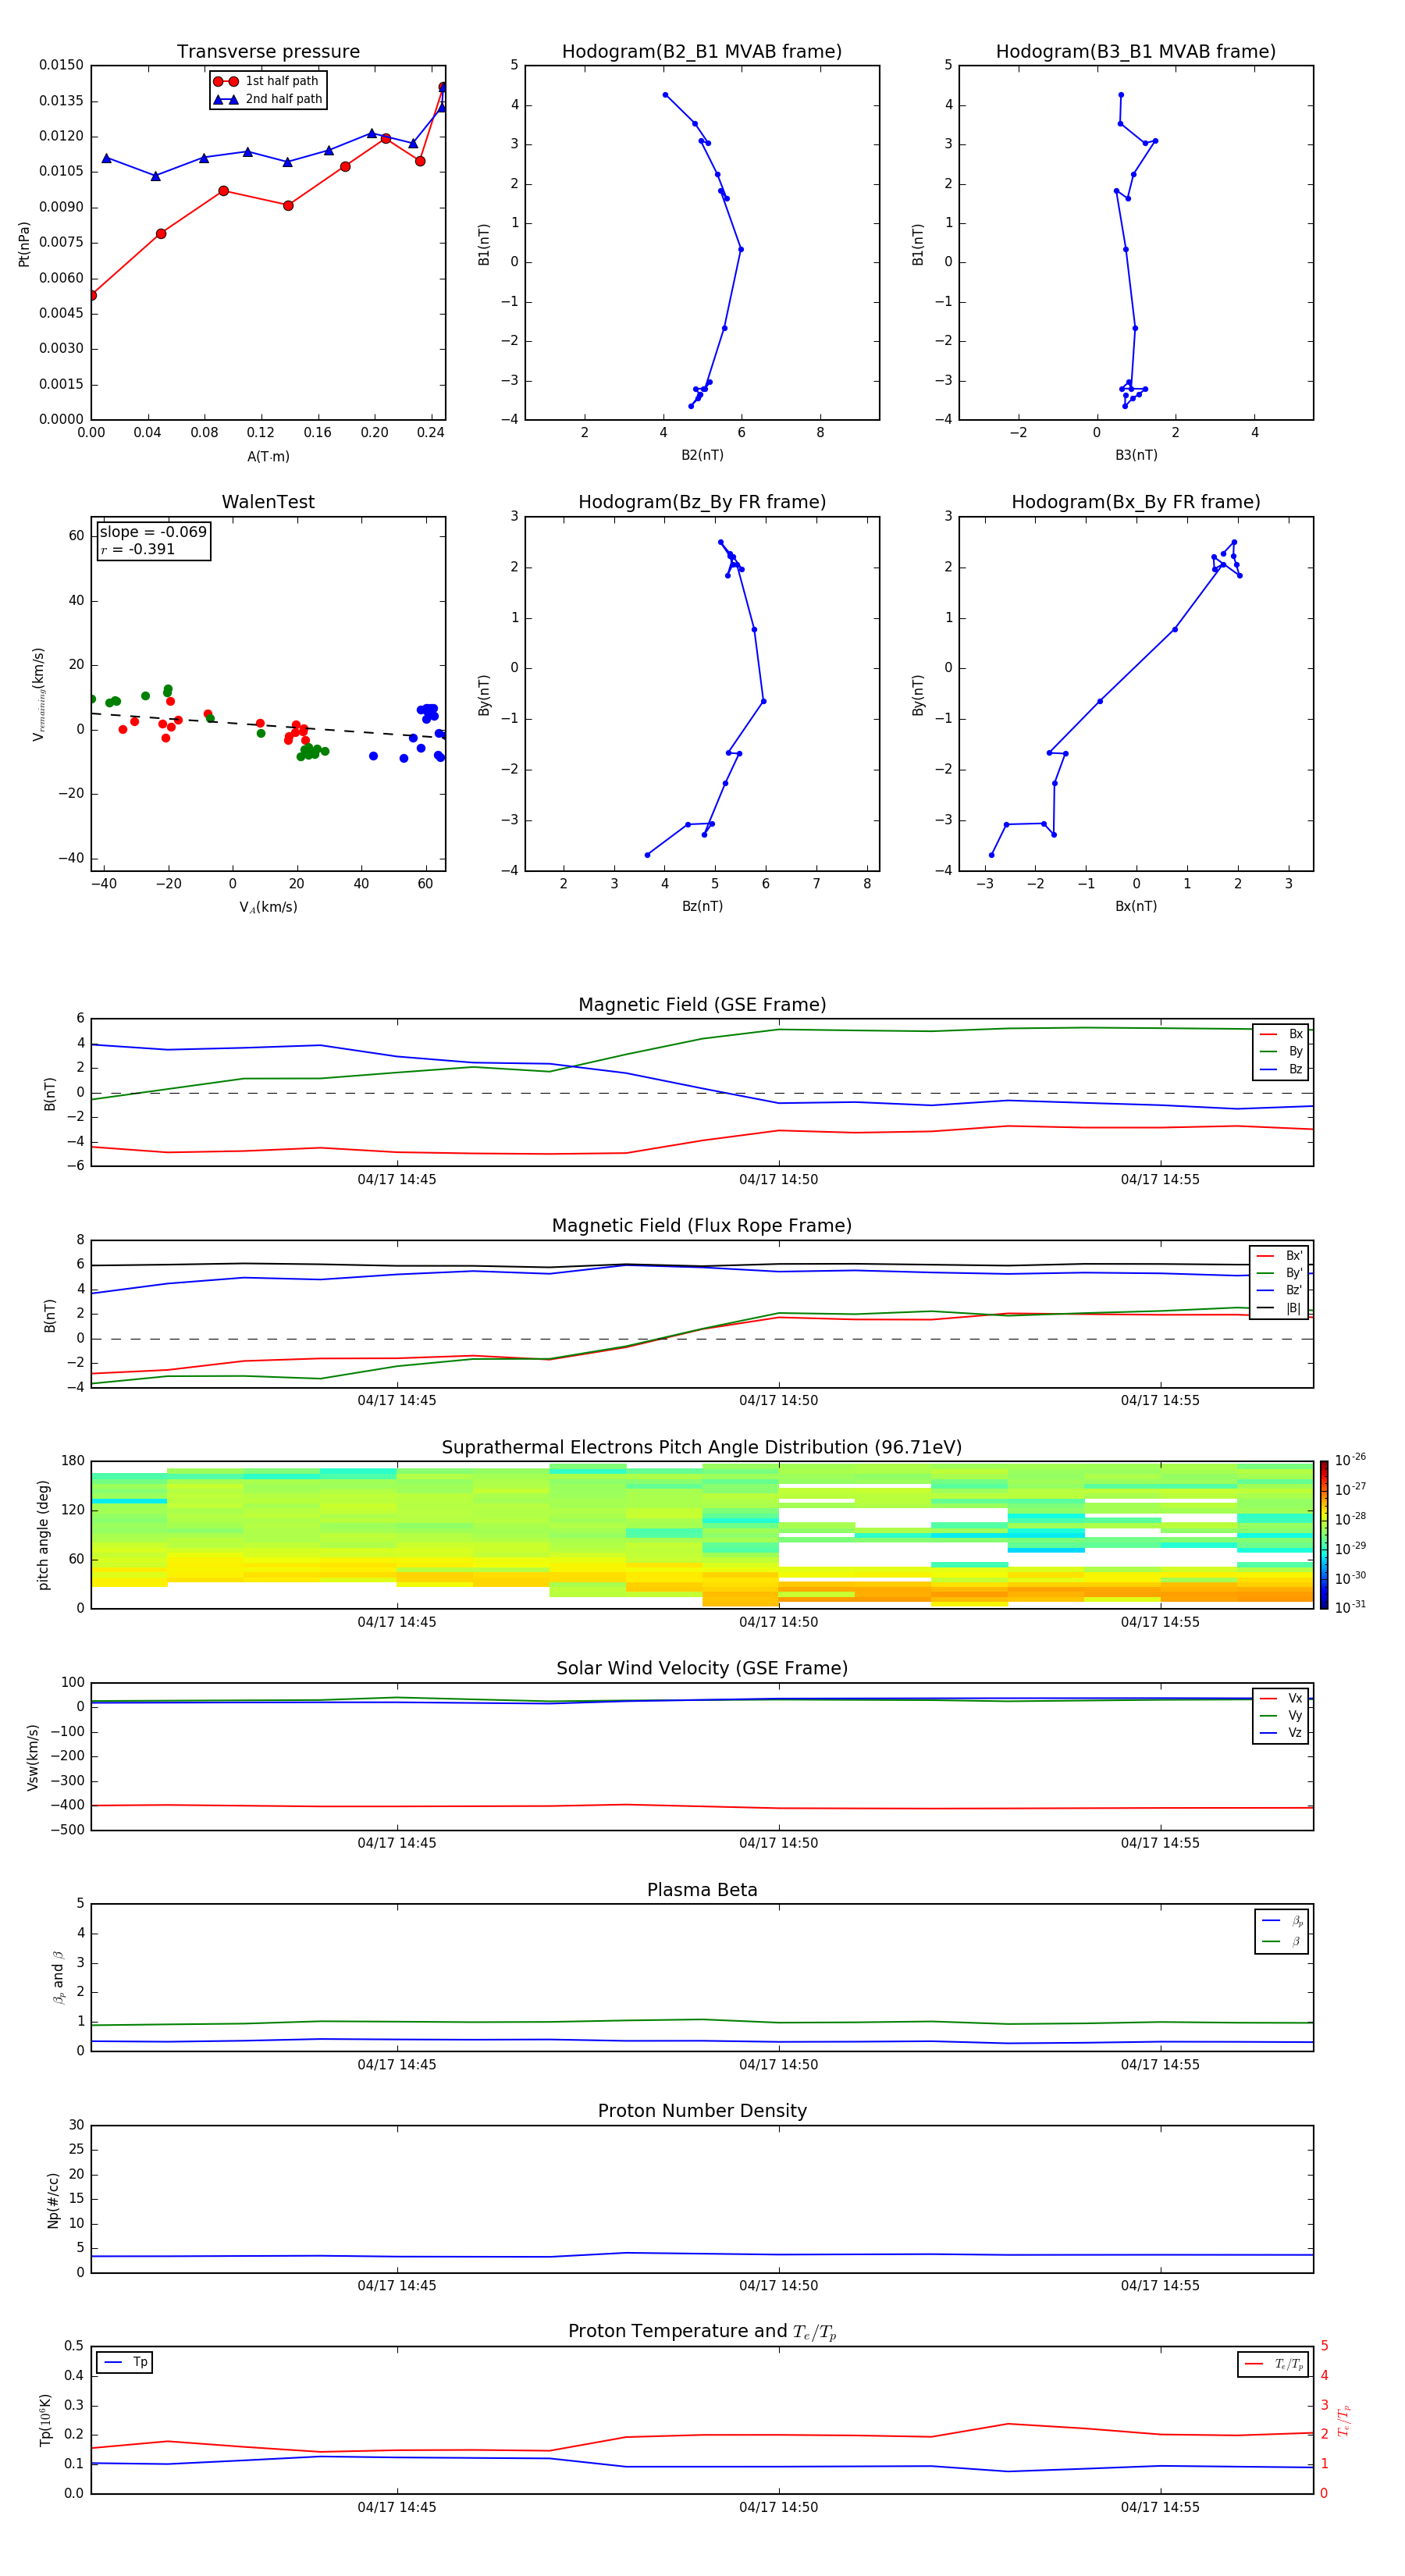Click the 'Pt(nPa)' y-axis label
1405x2576 pixels.
coord(24,244)
